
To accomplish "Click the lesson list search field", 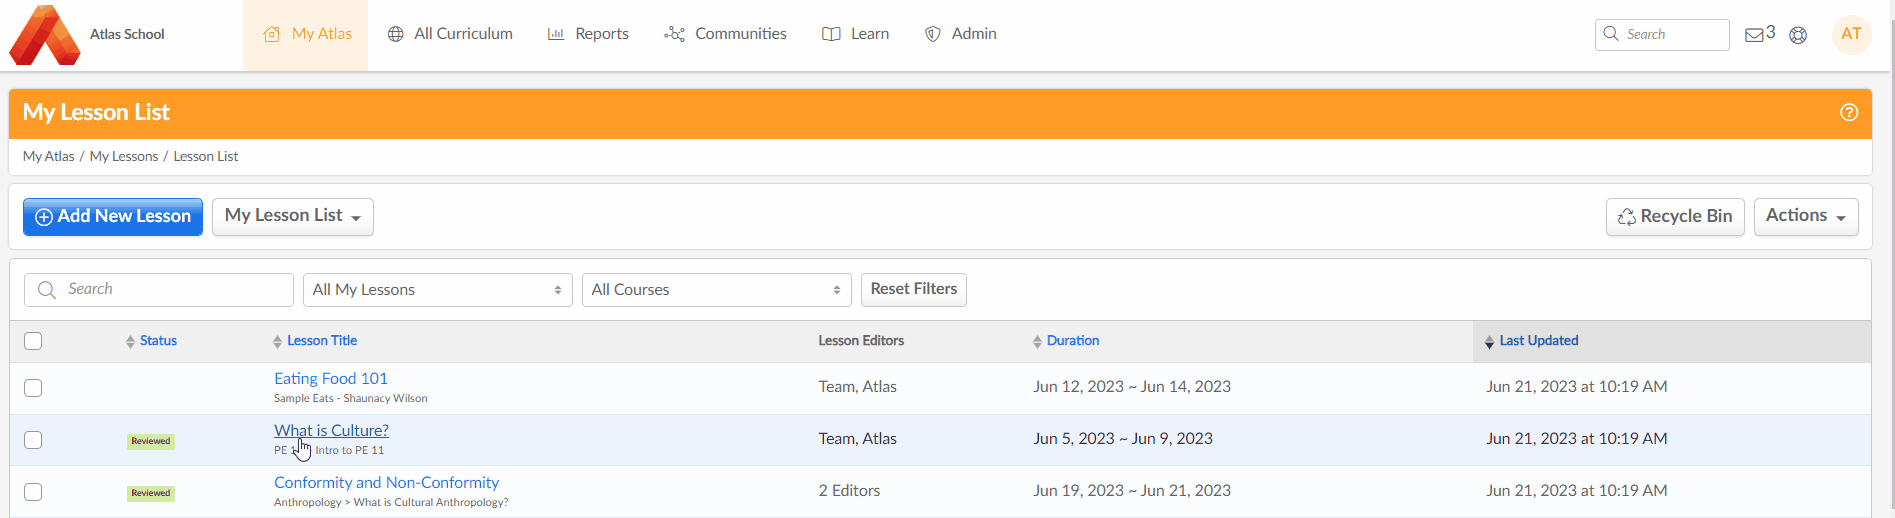I will [160, 290].
